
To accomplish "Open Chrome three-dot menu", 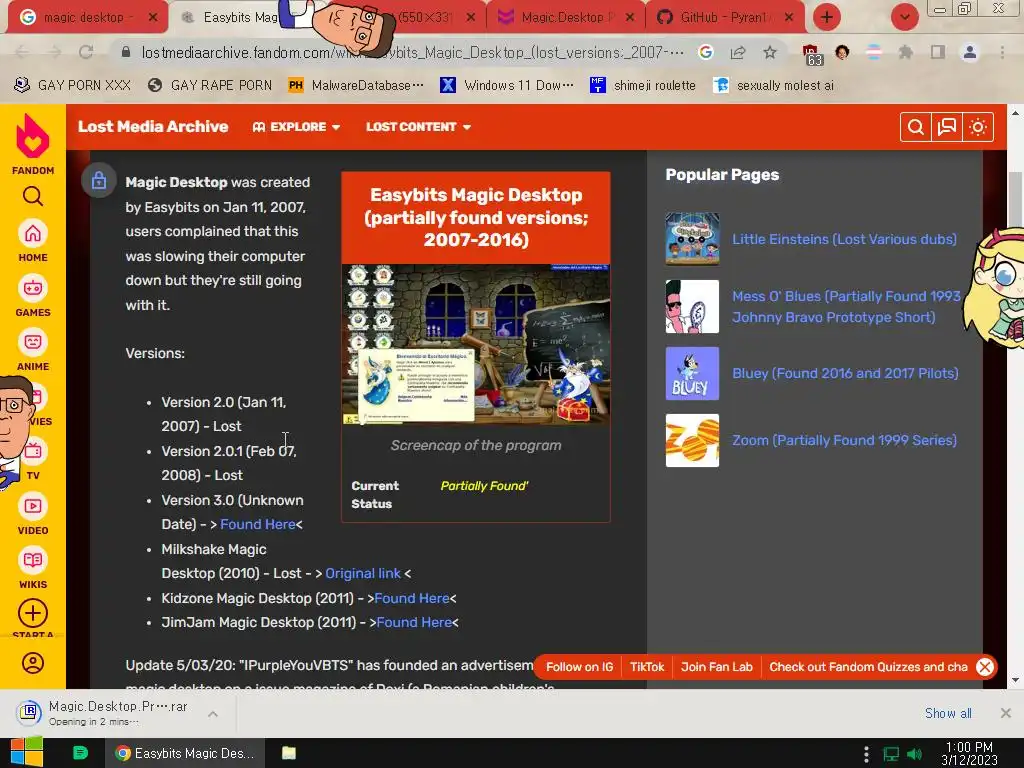I will 1002,52.
